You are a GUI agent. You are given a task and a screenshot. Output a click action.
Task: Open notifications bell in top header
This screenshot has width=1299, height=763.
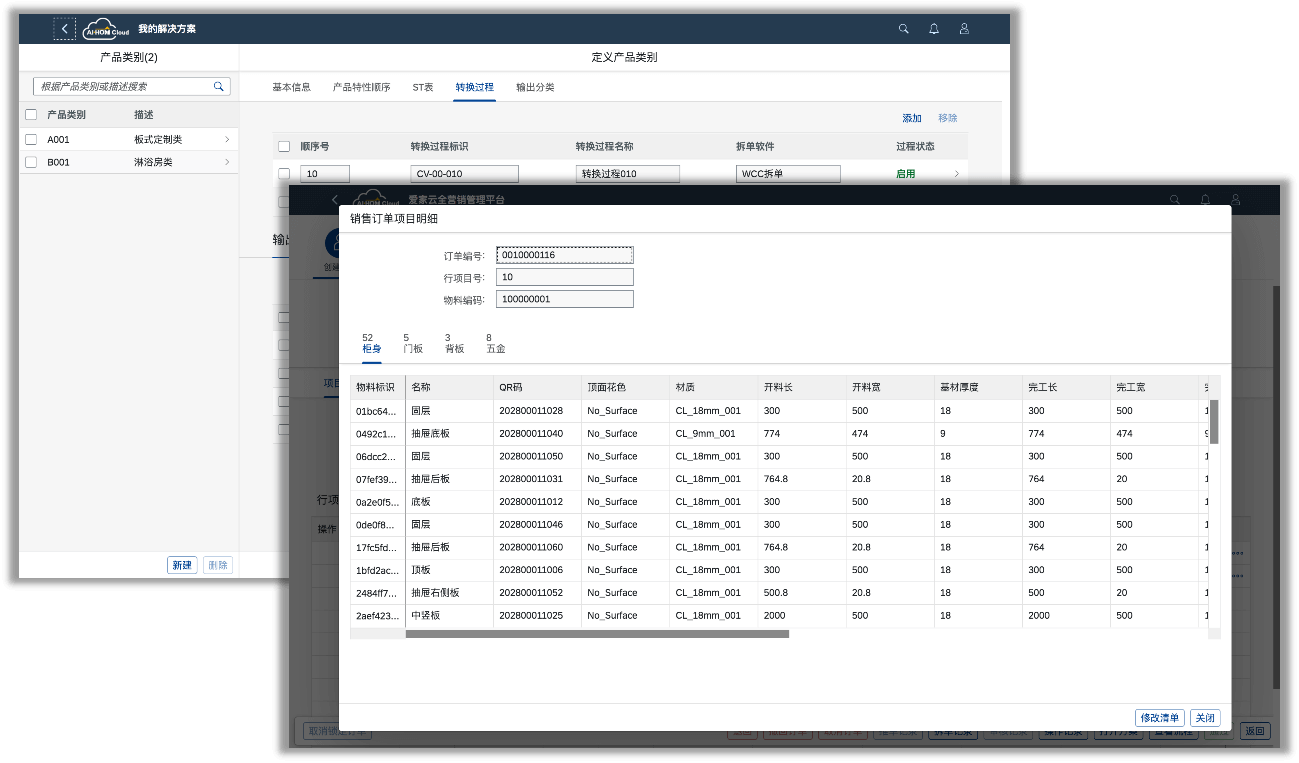934,29
